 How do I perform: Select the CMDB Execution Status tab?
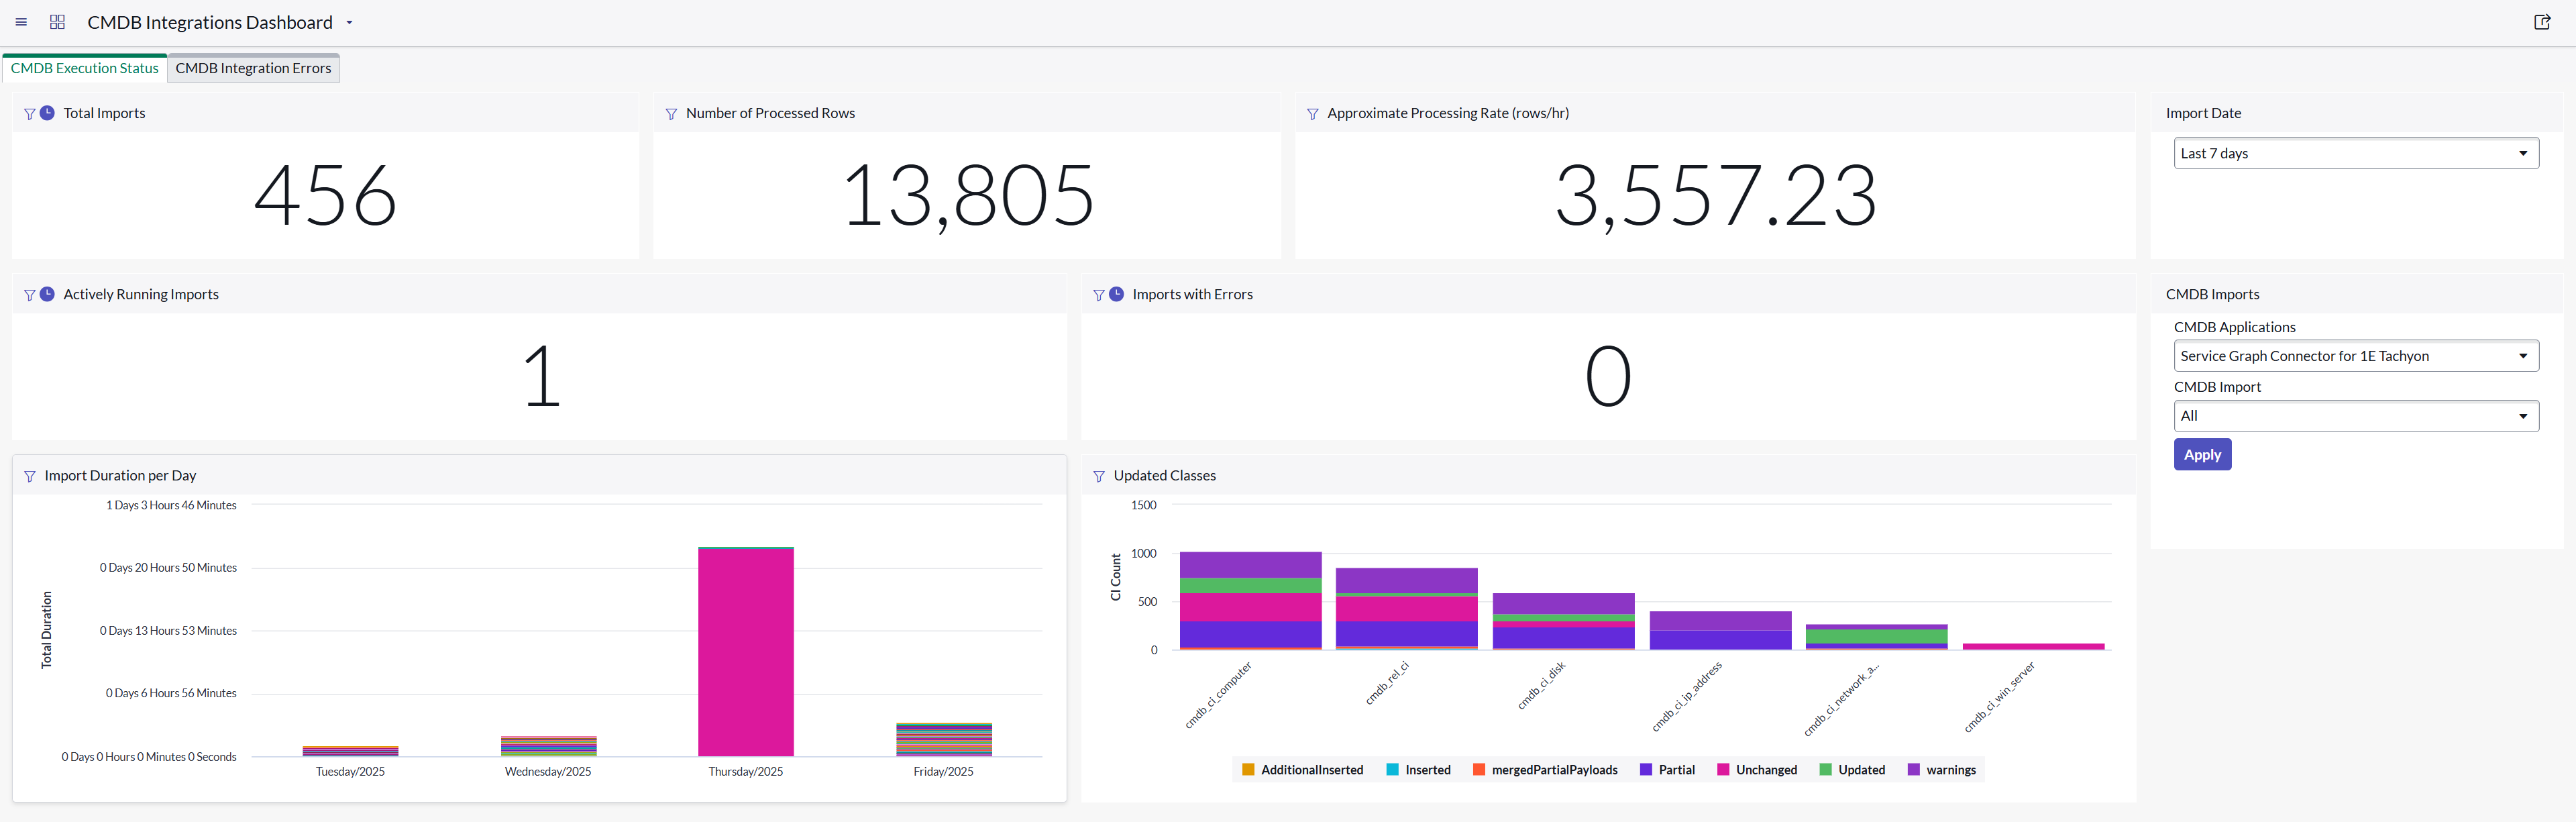tap(85, 68)
